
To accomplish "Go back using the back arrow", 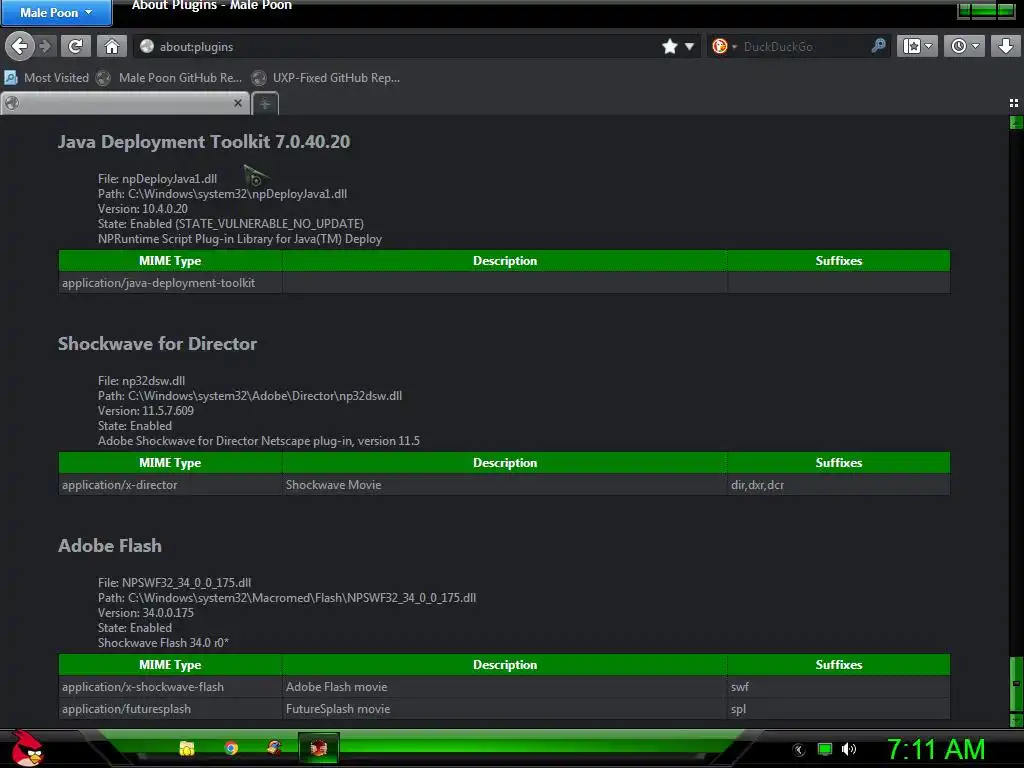I will 20,46.
